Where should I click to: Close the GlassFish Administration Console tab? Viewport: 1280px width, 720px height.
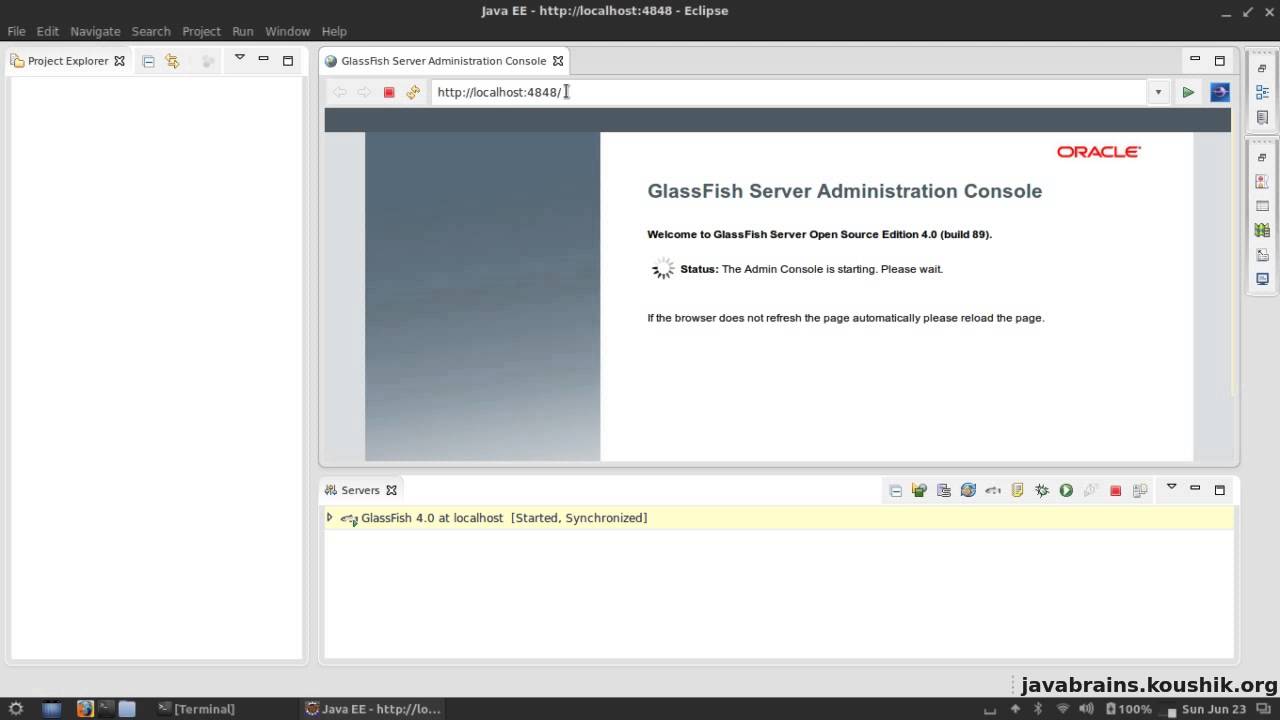click(558, 61)
